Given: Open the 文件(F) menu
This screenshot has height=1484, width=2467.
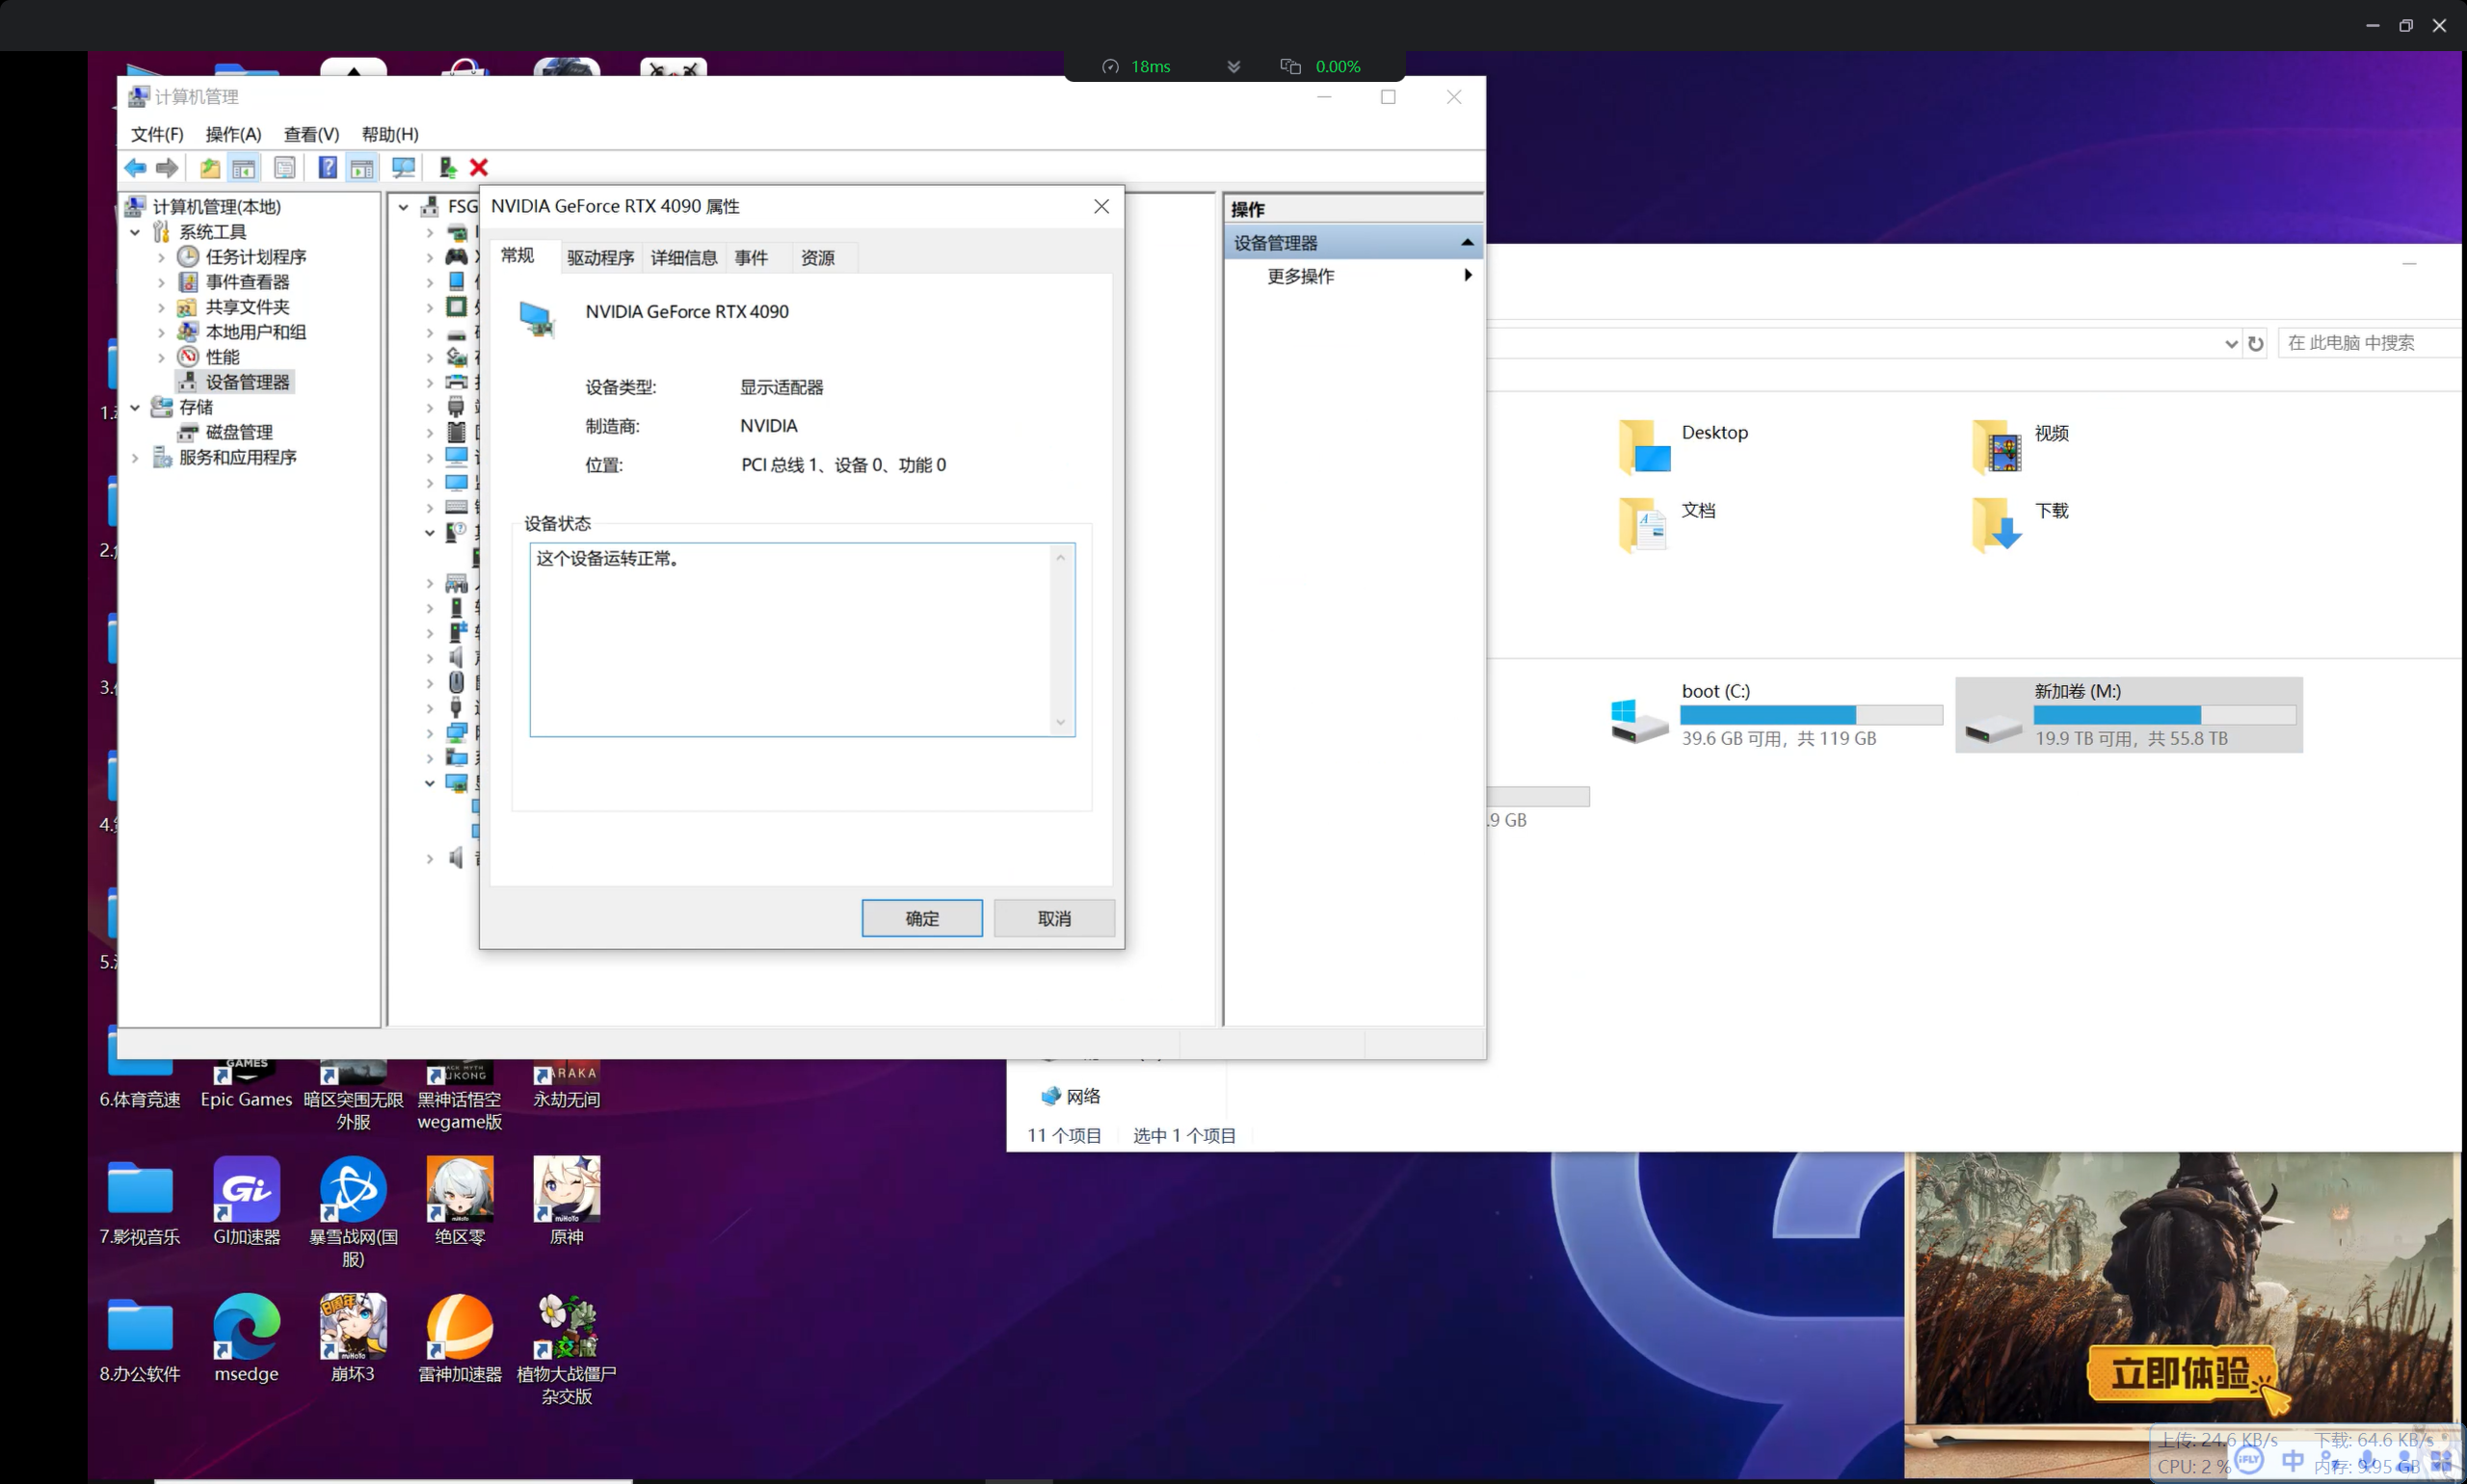Looking at the screenshot, I should 157,134.
